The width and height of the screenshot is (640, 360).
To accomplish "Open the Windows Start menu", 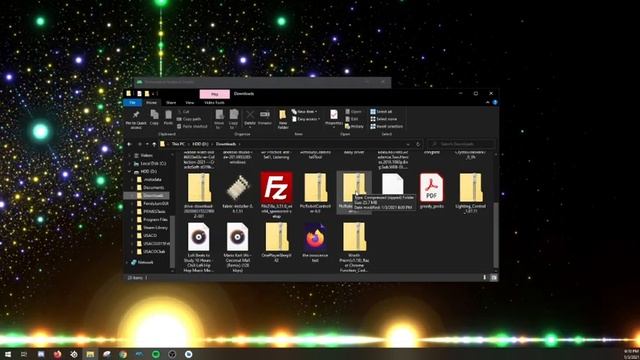I will (8, 354).
